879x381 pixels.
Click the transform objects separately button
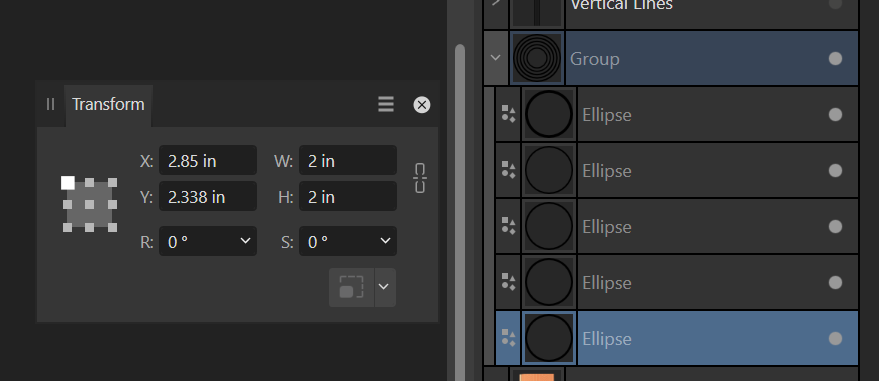tap(351, 287)
